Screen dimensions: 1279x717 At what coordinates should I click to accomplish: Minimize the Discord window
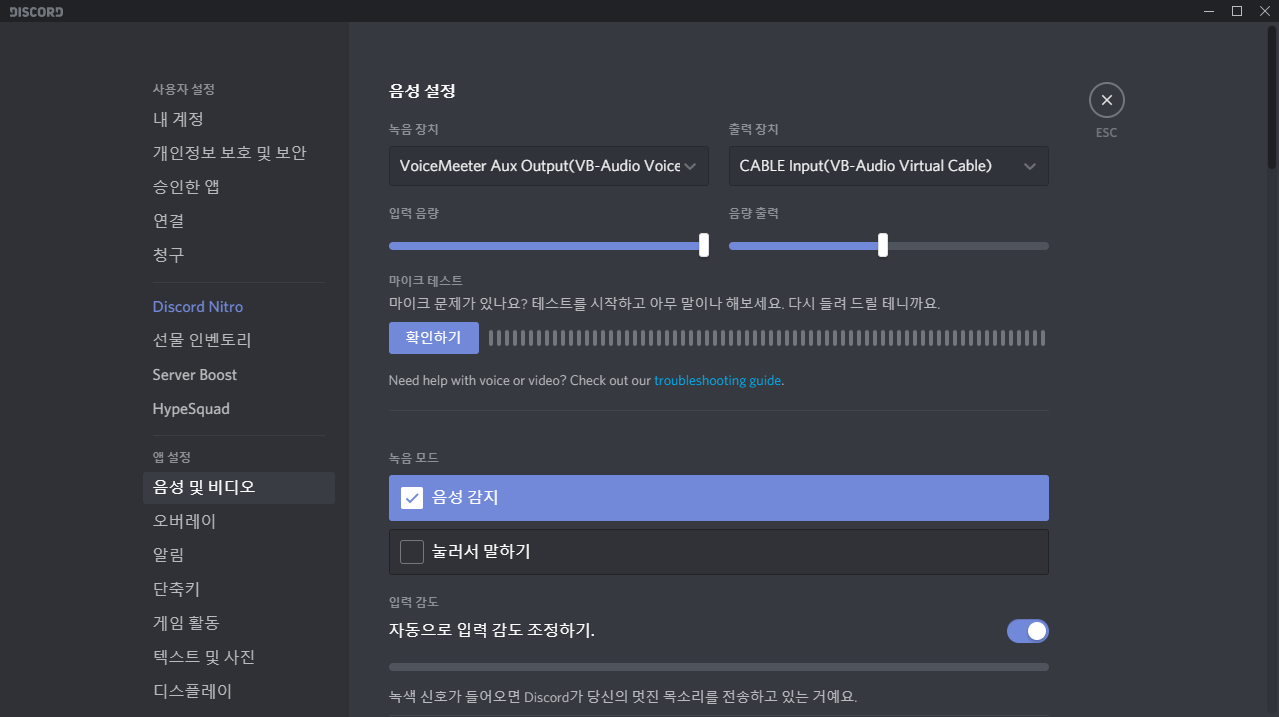1210,11
